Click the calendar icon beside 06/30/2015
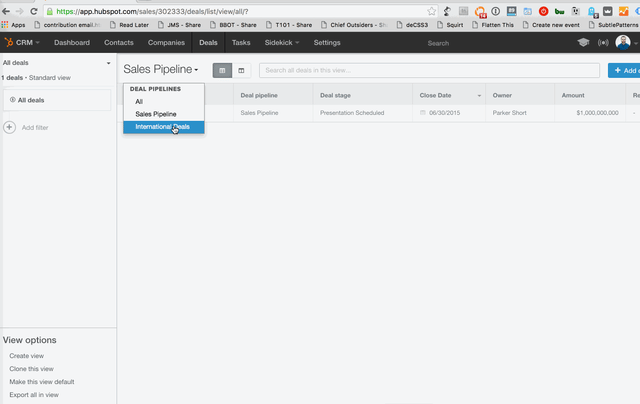Screen dimensions: 640x404 423,113
